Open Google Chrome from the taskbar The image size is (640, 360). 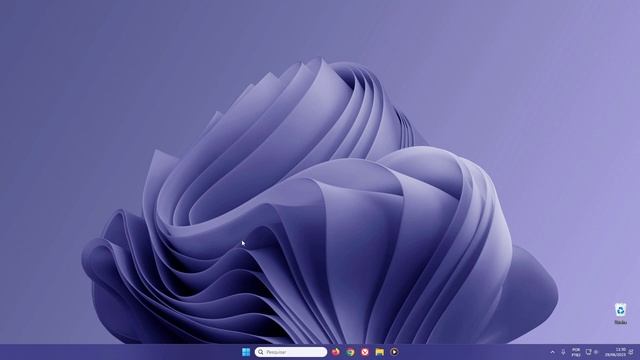[x=350, y=352]
